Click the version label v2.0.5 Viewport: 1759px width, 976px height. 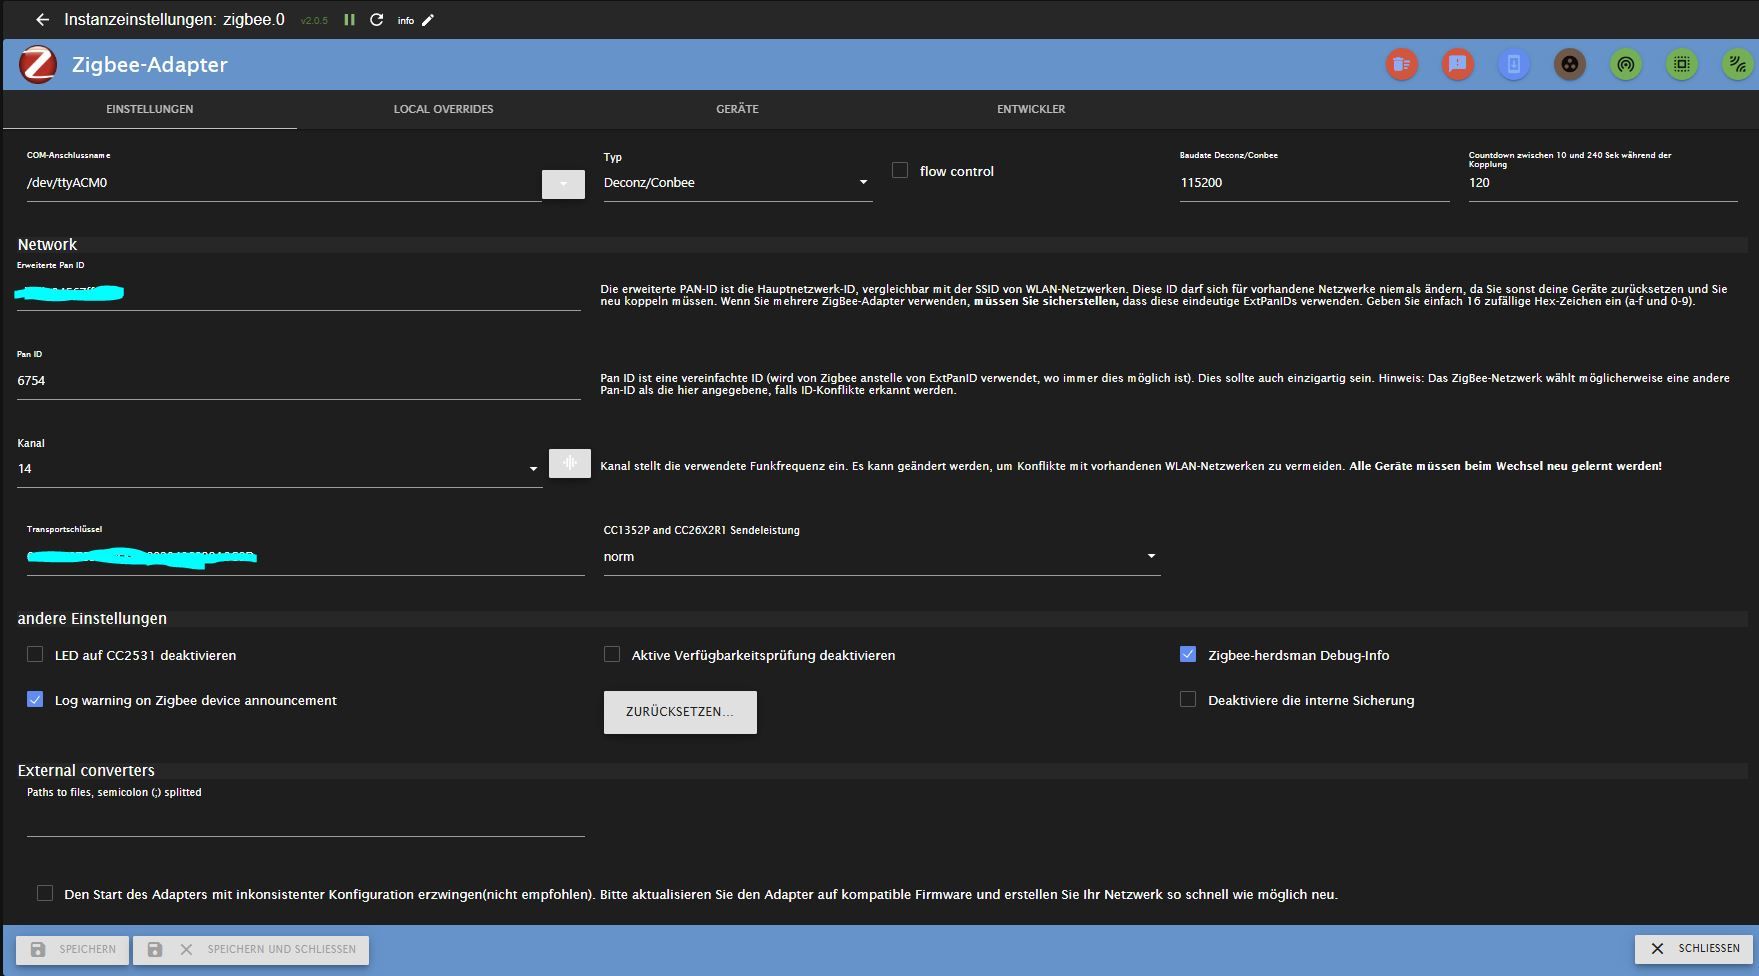tap(314, 21)
